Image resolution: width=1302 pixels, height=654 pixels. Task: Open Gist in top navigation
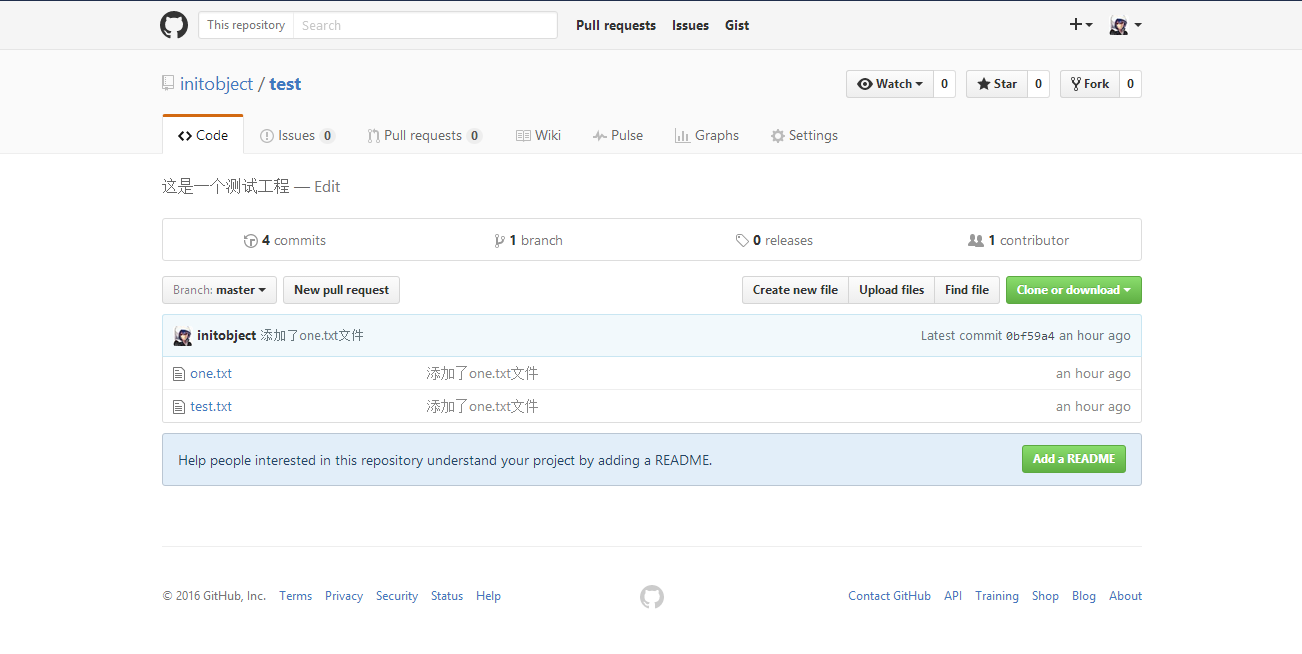(x=737, y=25)
